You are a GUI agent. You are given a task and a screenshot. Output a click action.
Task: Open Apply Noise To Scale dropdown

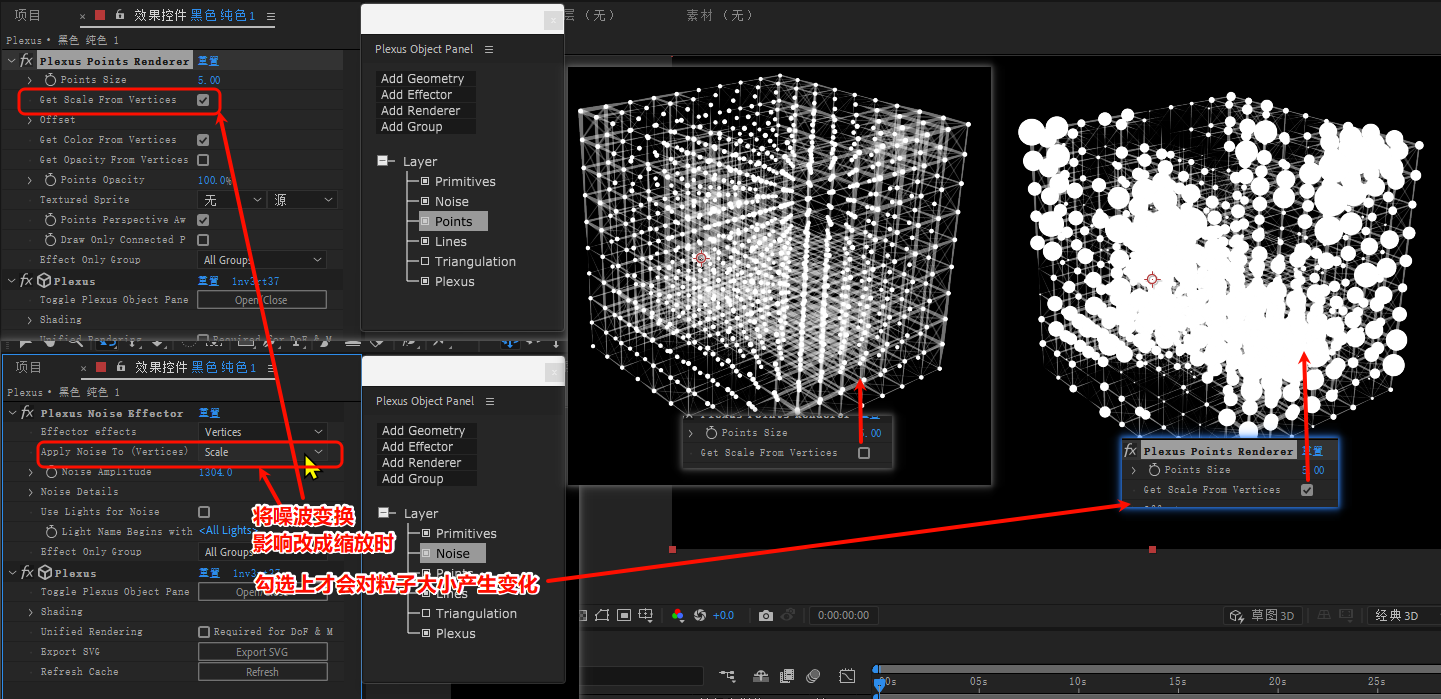click(x=262, y=452)
